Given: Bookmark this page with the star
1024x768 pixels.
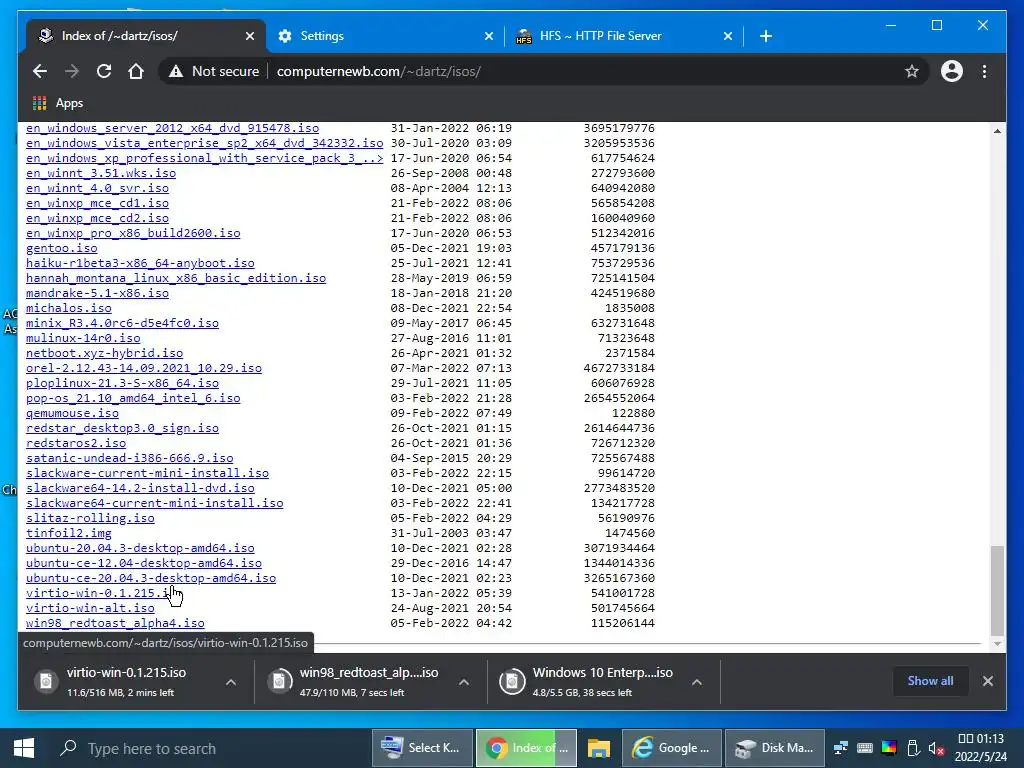Looking at the screenshot, I should click(912, 71).
